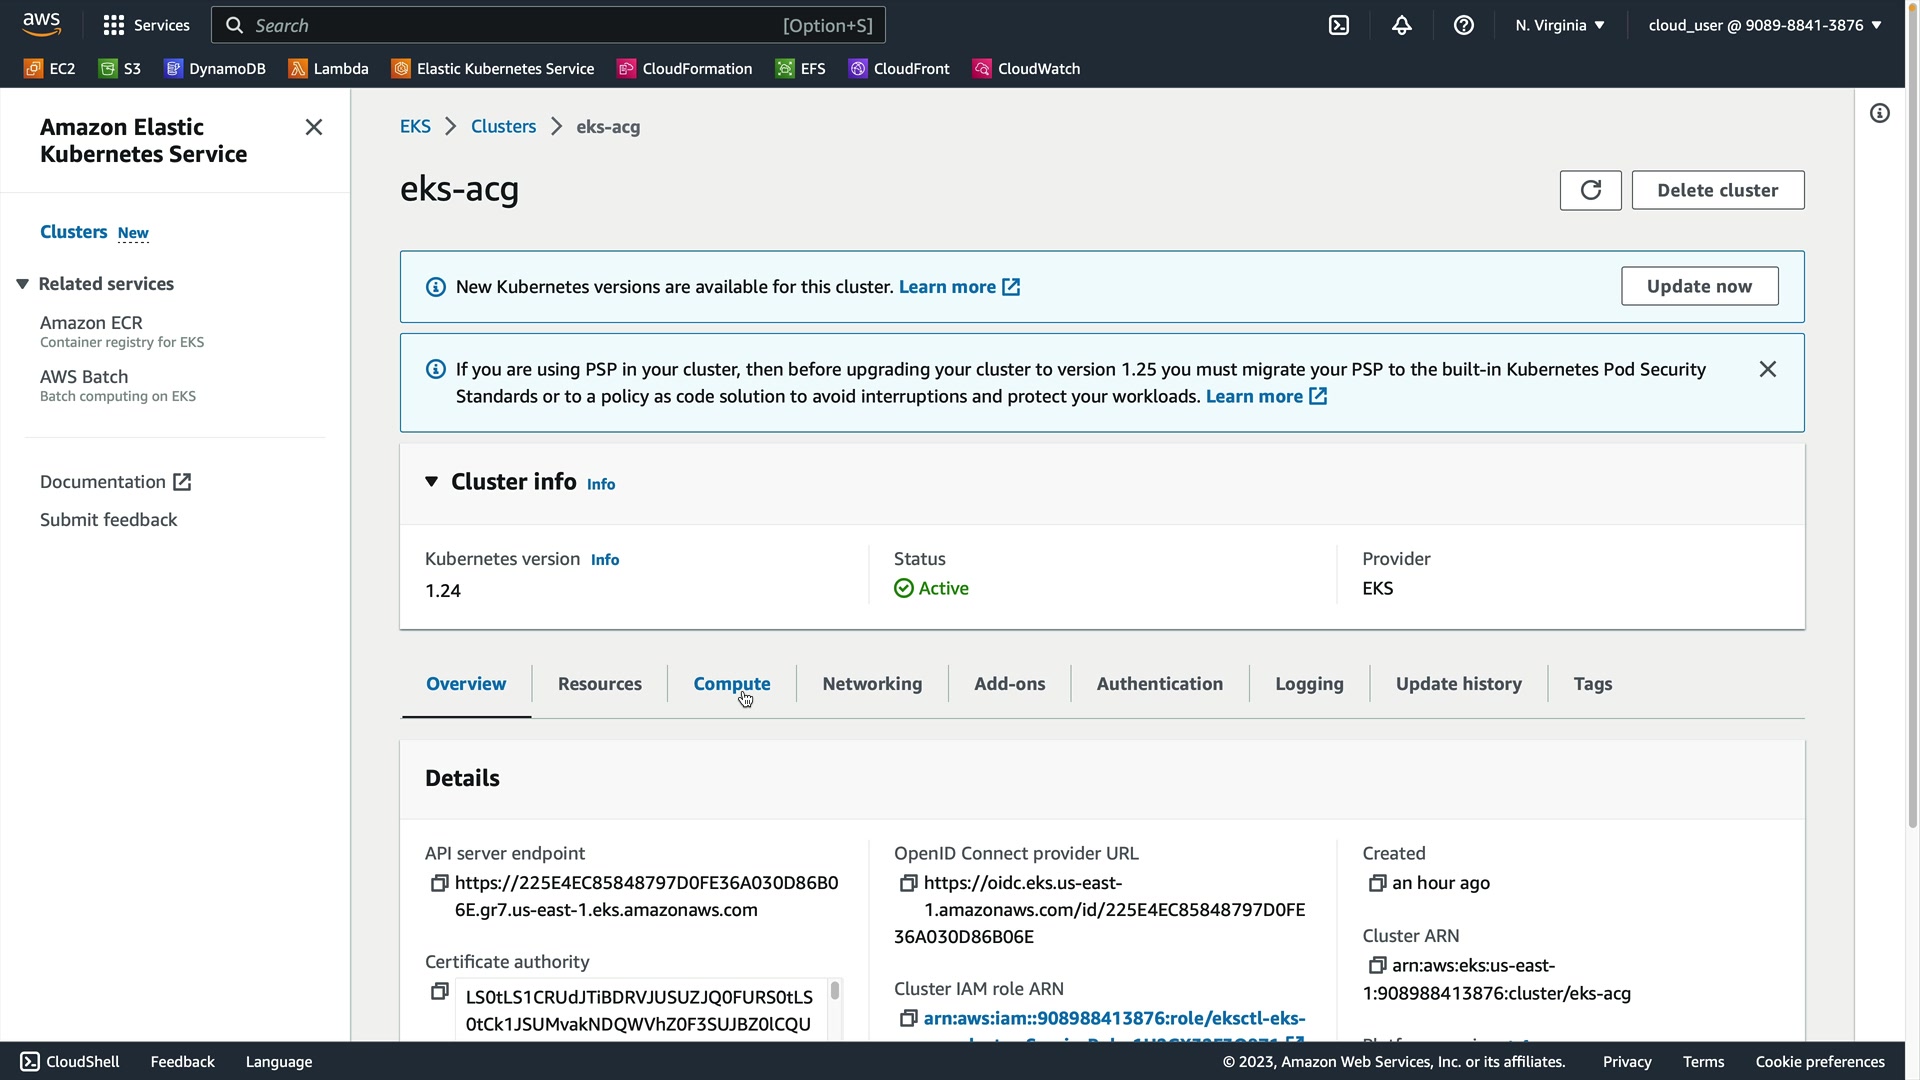1920x1080 pixels.
Task: Dismiss the PSP migration notice
Action: 1767,369
